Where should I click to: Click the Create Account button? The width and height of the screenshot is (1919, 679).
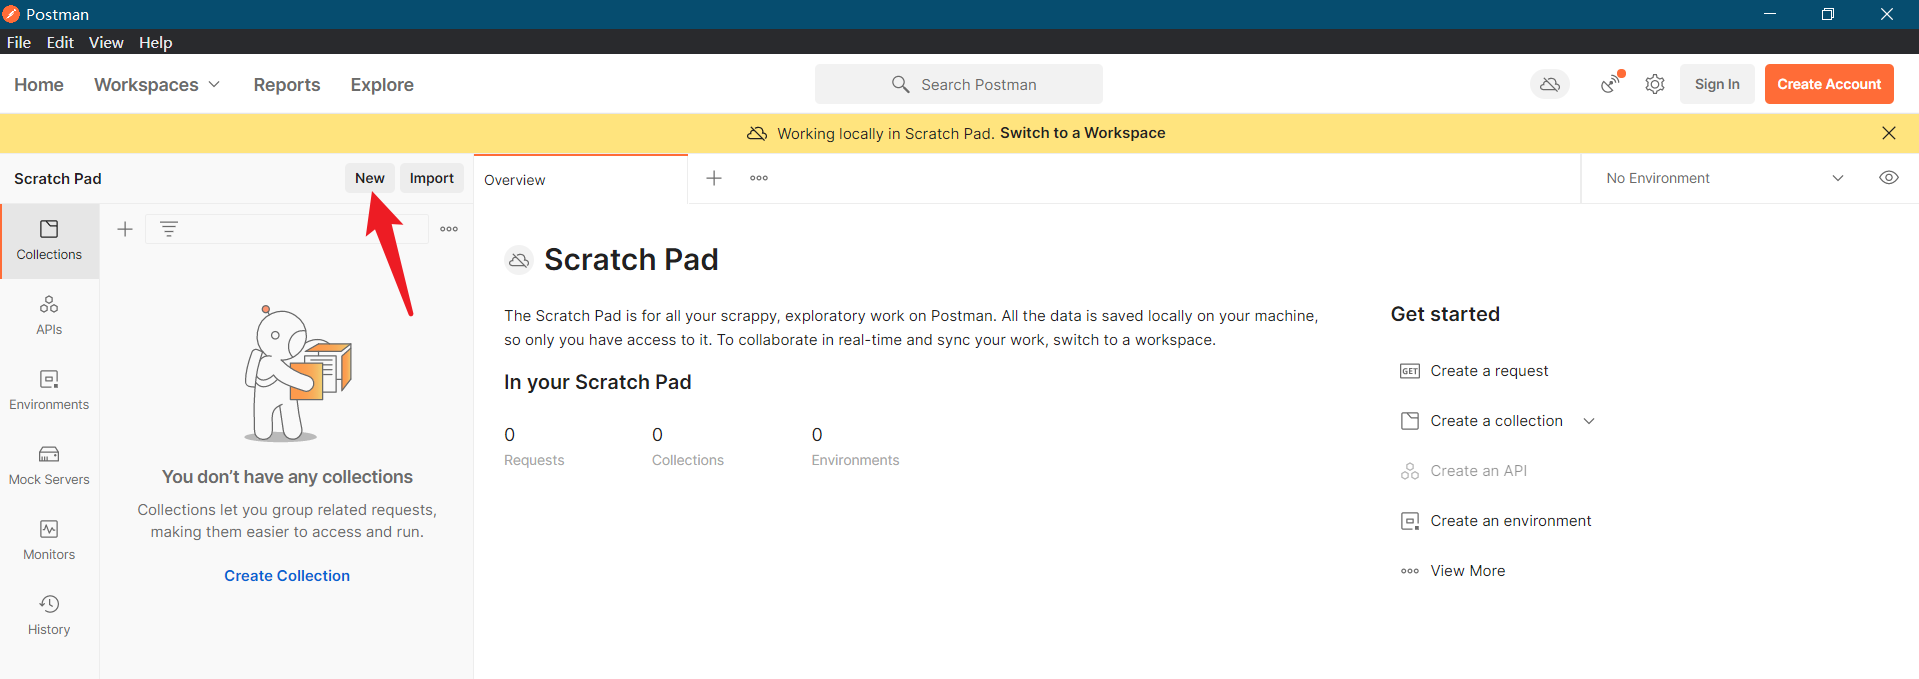click(x=1829, y=84)
